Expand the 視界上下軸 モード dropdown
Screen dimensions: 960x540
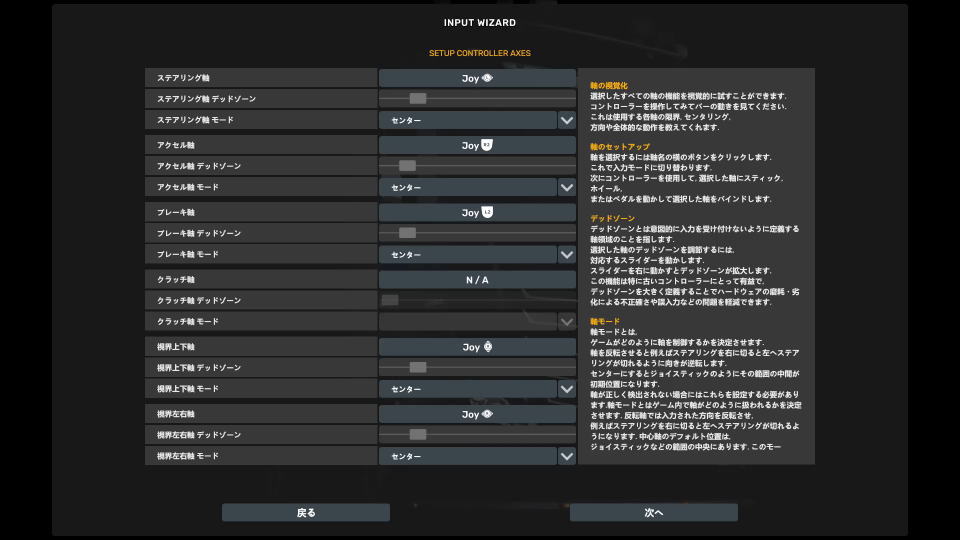coord(567,389)
